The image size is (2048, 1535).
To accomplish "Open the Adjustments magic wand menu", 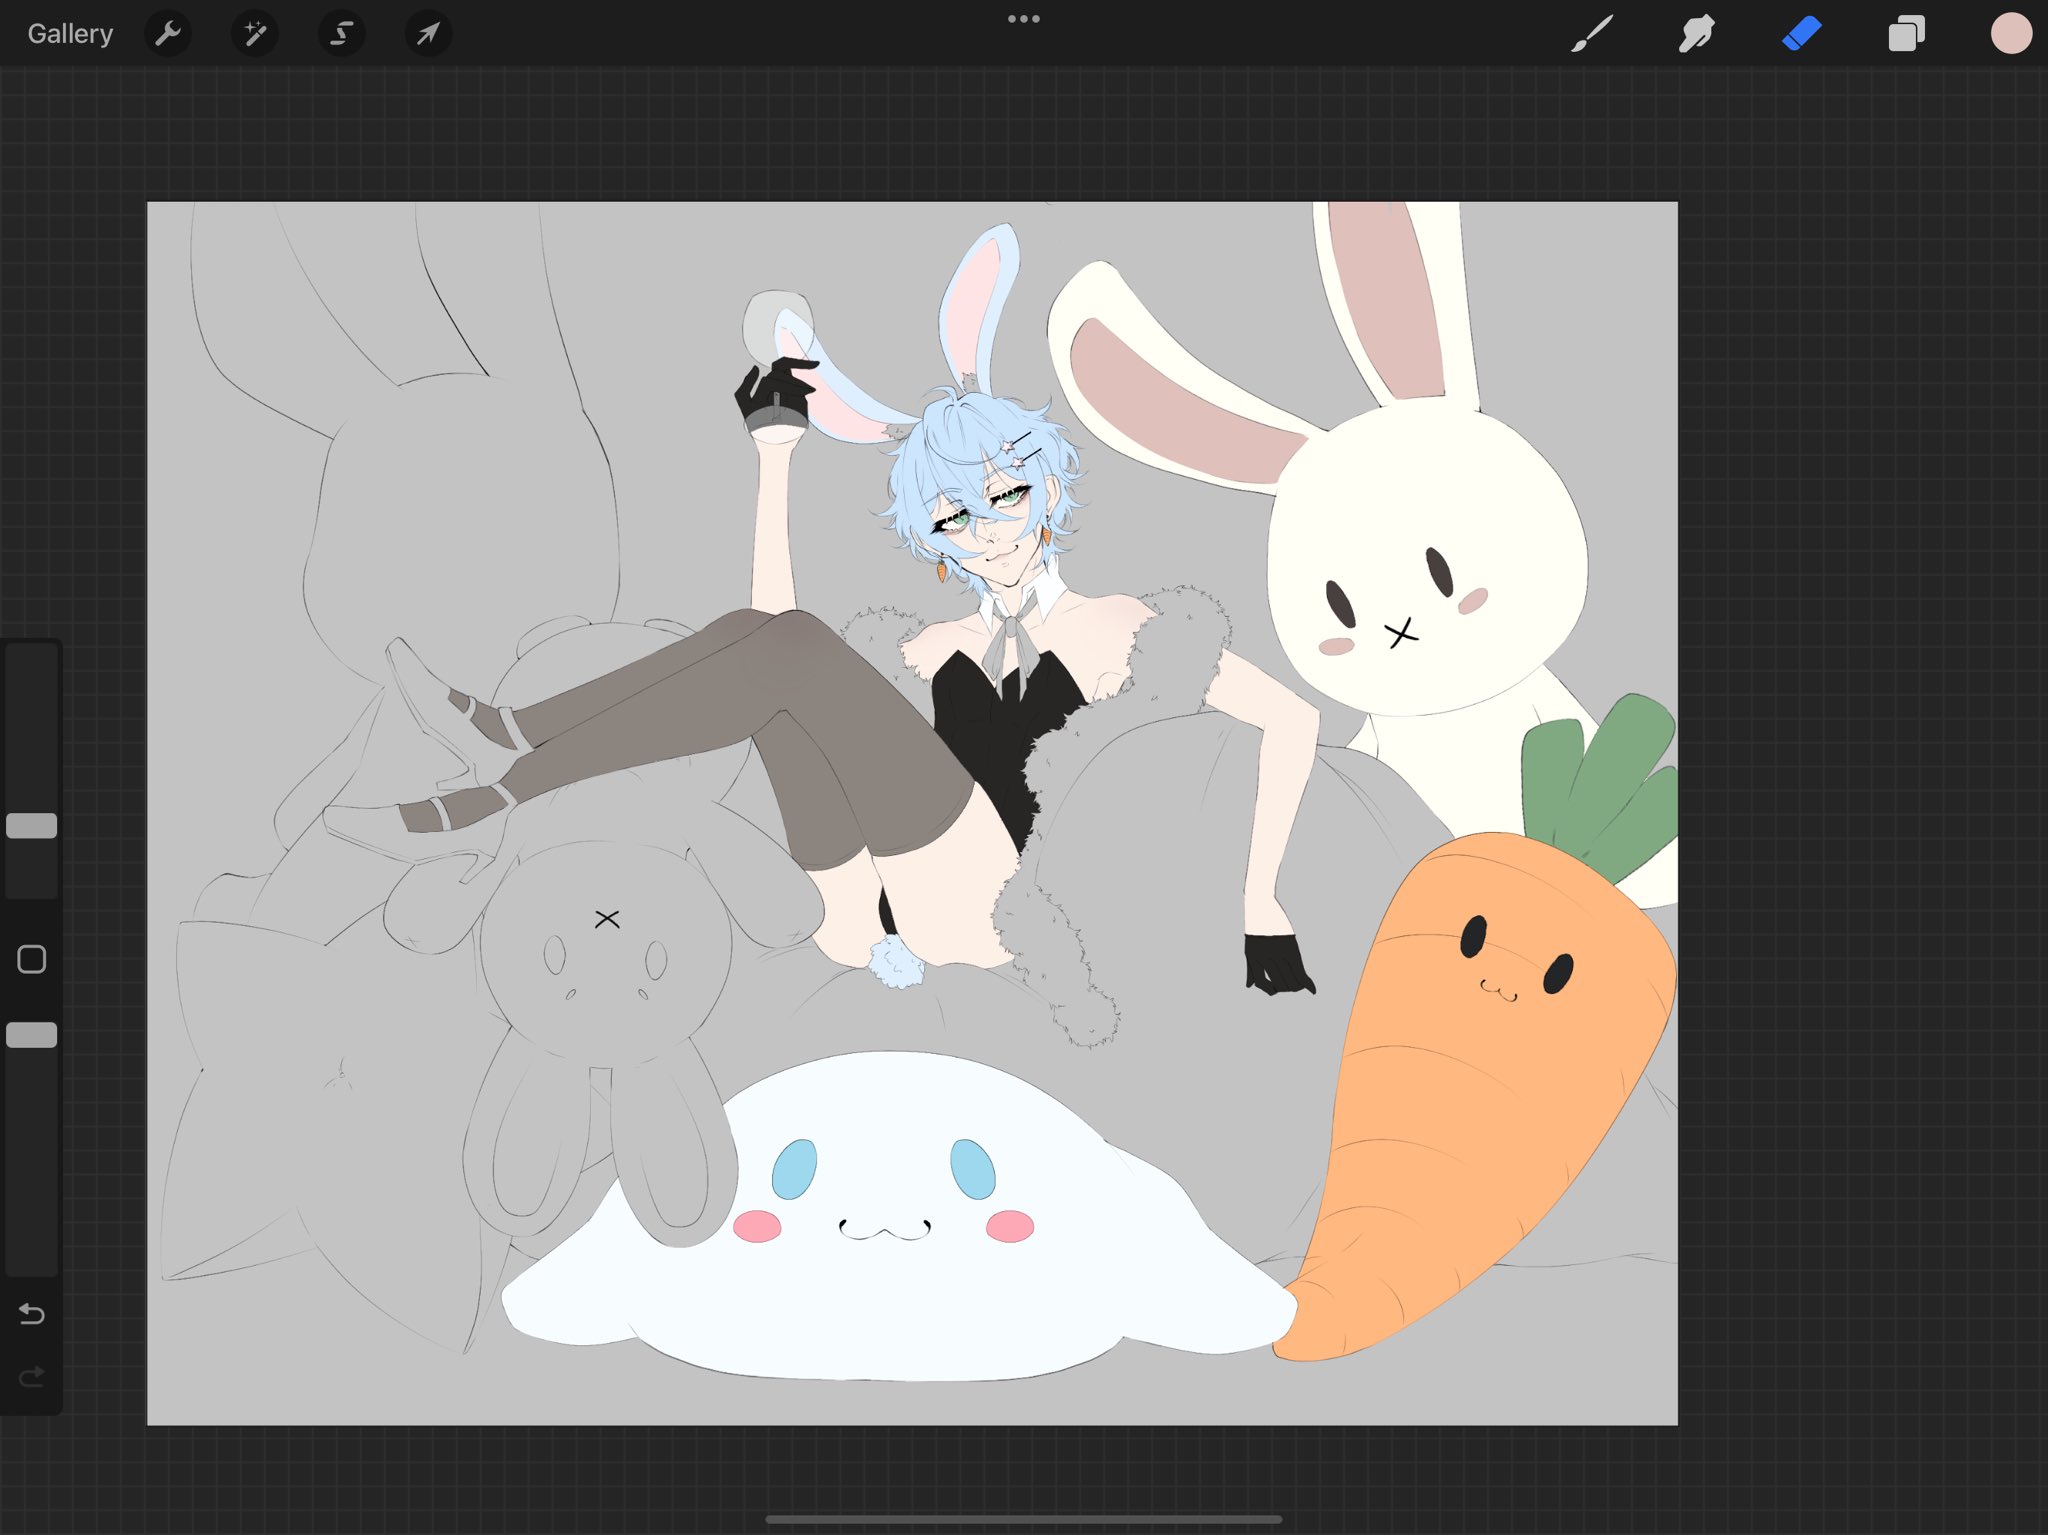I will (x=255, y=34).
